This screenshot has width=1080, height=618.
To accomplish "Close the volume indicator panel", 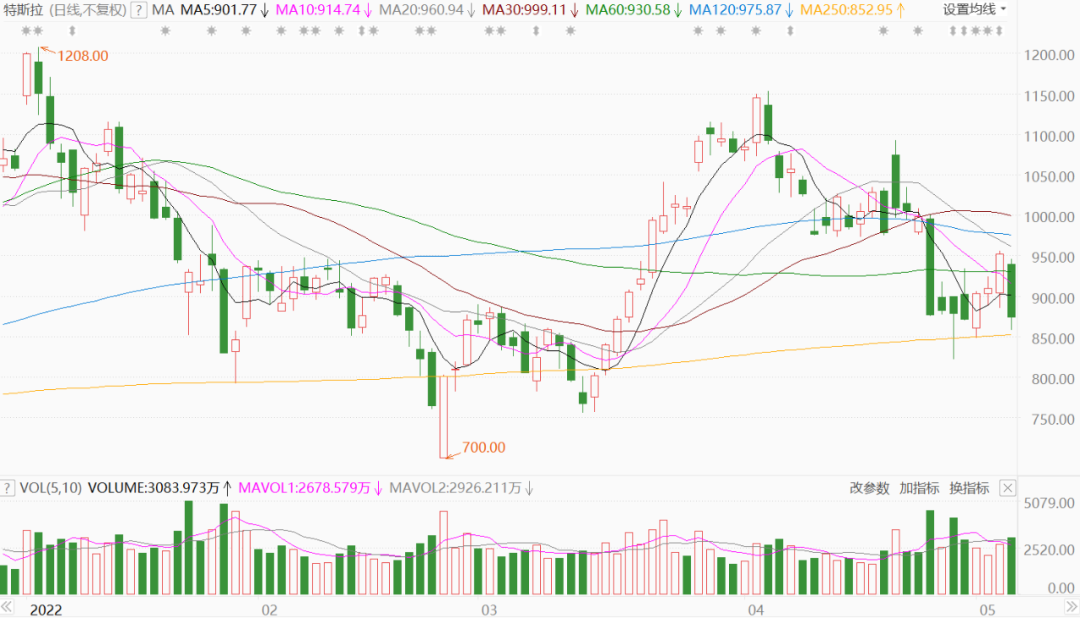I will tap(1007, 488).
